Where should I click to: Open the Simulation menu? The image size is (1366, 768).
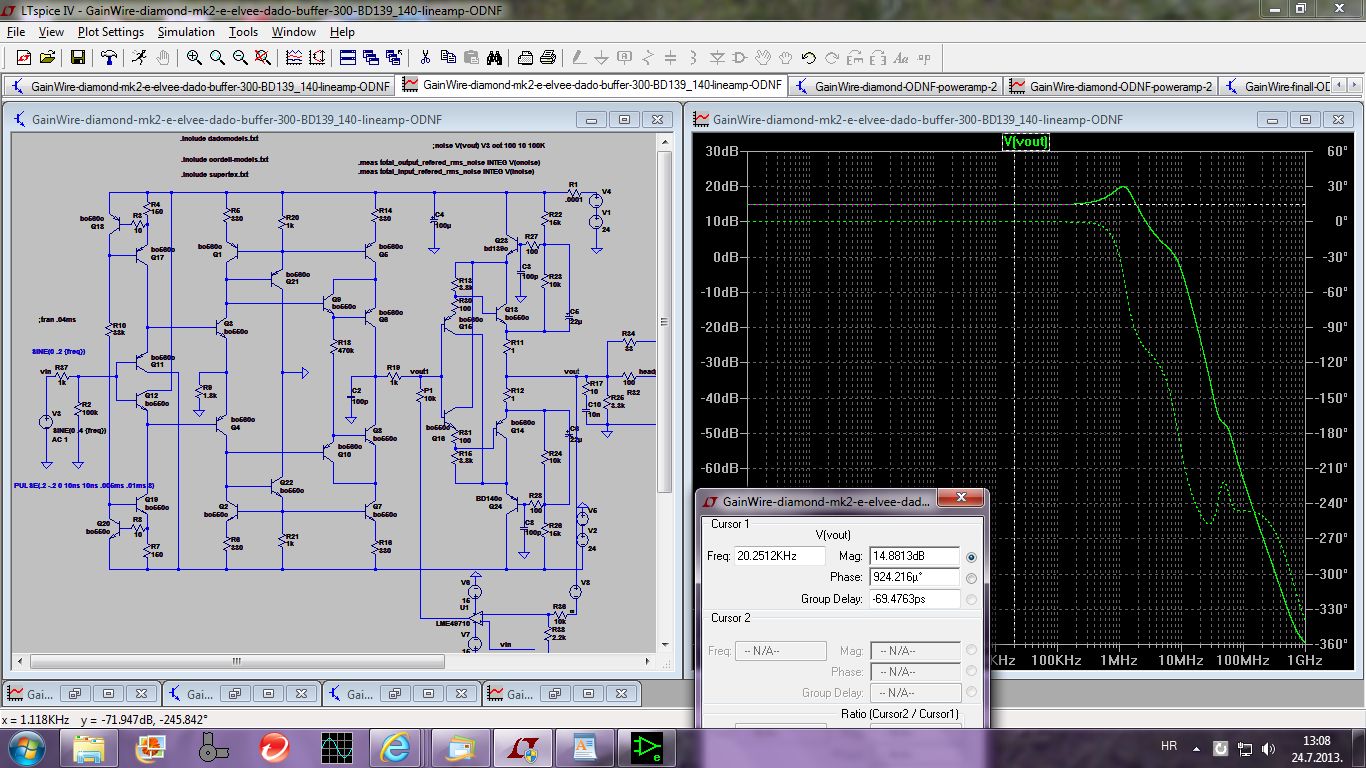pos(186,32)
